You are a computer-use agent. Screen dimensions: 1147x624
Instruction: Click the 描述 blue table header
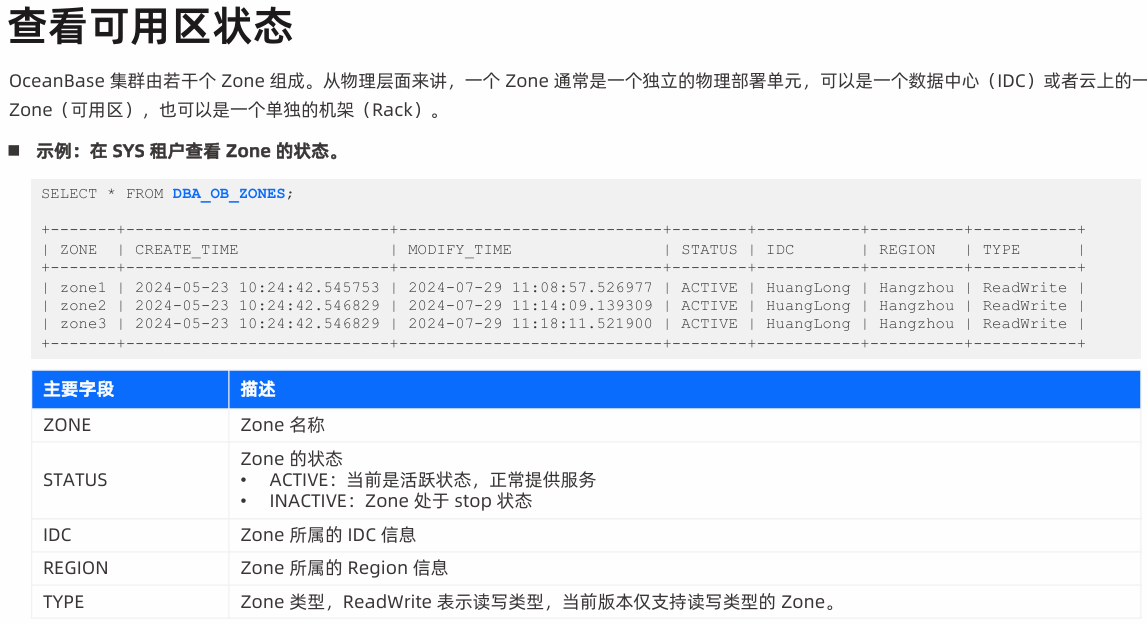click(258, 389)
